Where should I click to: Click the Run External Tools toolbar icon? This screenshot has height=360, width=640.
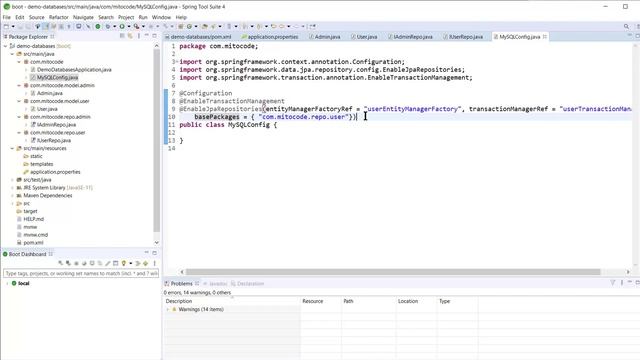click(136, 27)
